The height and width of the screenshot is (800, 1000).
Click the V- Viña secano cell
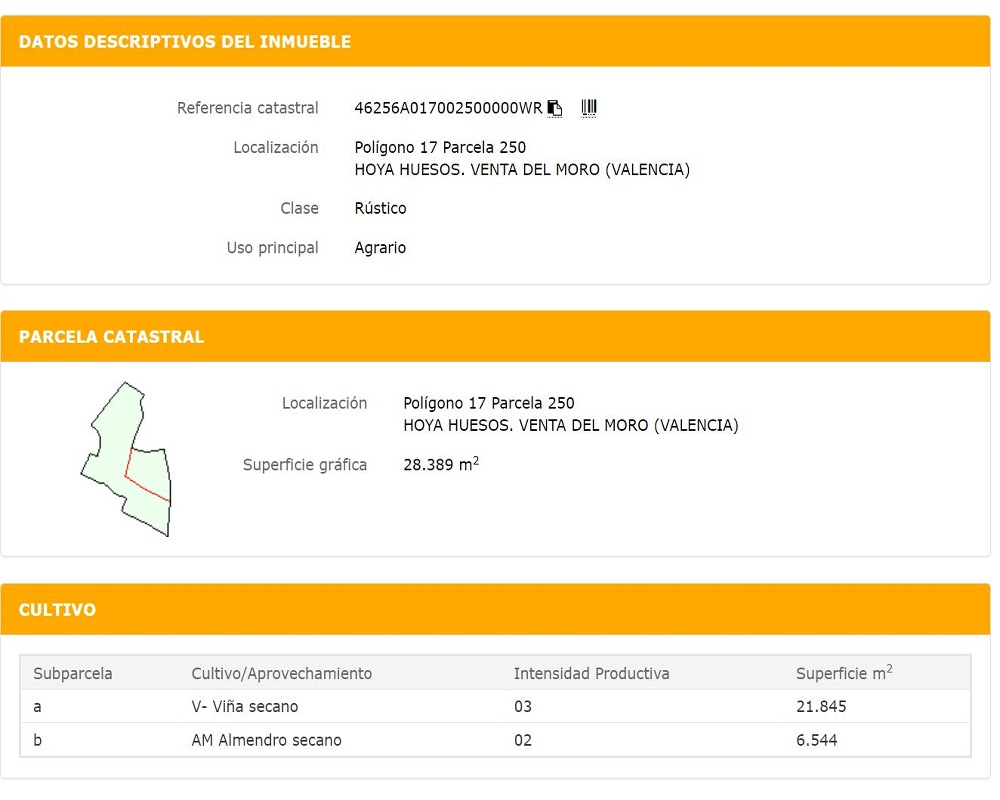(x=244, y=707)
